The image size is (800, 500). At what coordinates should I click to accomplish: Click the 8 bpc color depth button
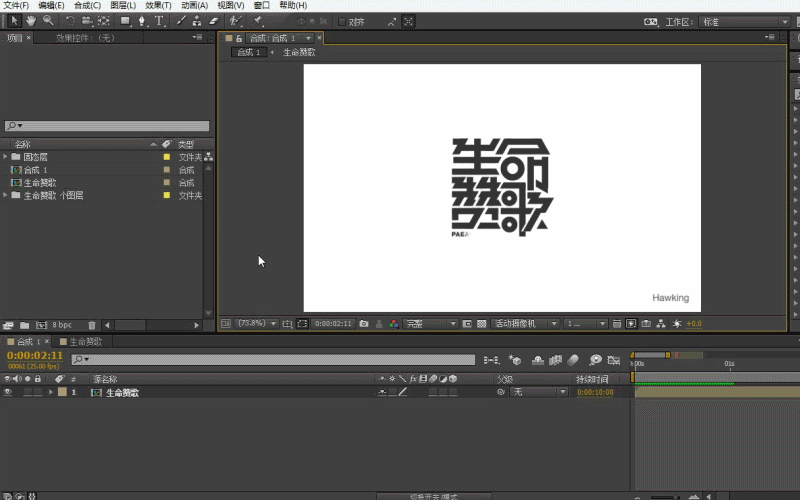click(62, 325)
